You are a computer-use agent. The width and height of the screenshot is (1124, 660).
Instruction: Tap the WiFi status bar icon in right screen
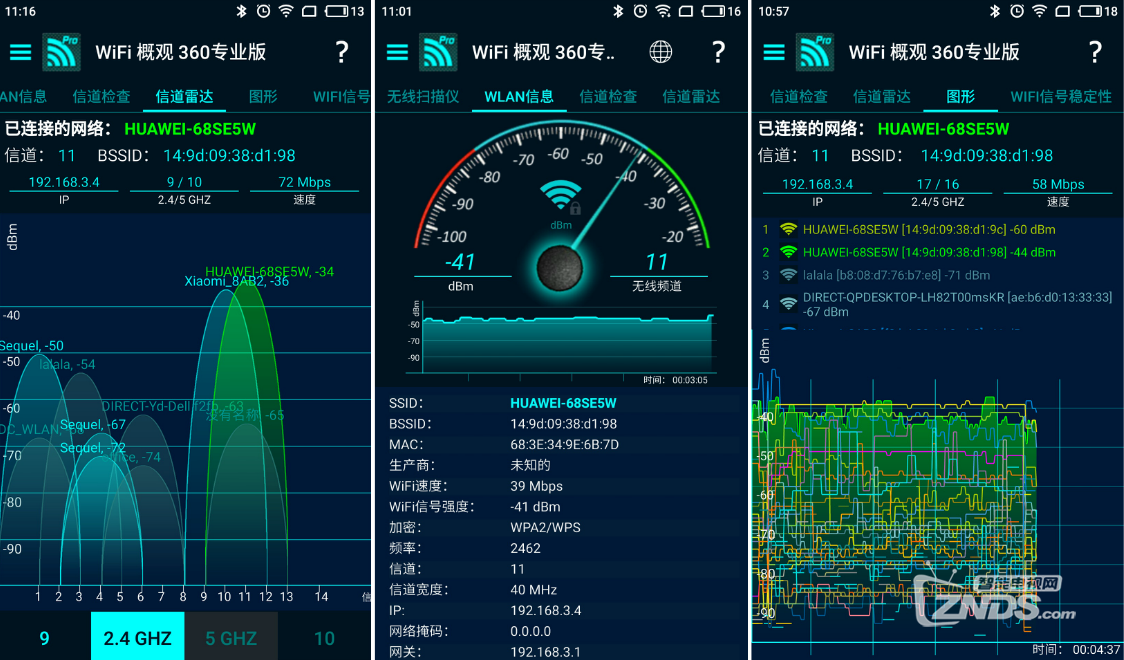[1039, 11]
